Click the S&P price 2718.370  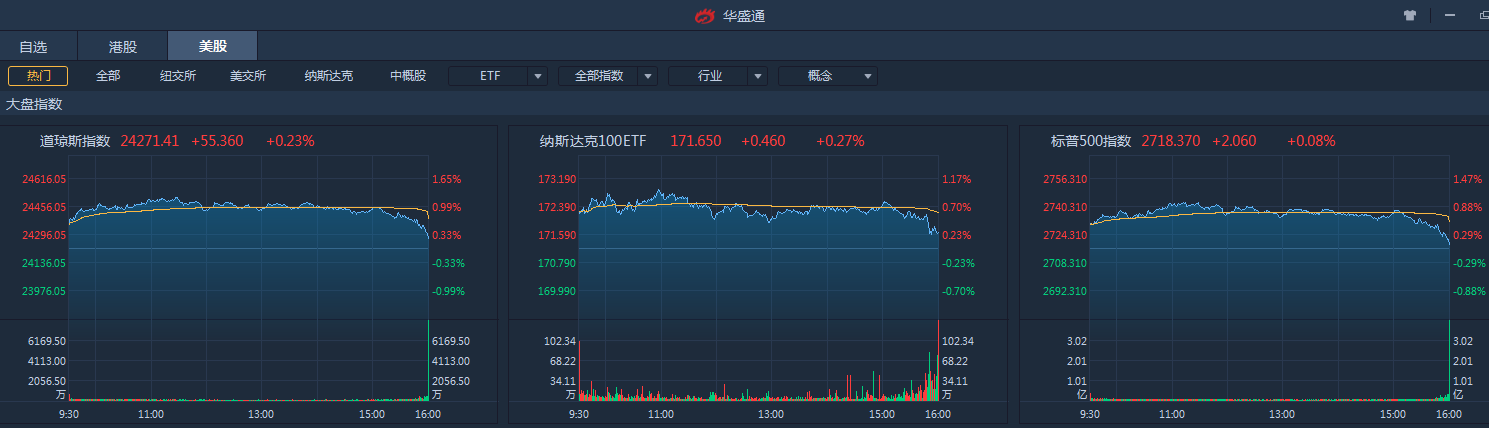(x=1170, y=141)
